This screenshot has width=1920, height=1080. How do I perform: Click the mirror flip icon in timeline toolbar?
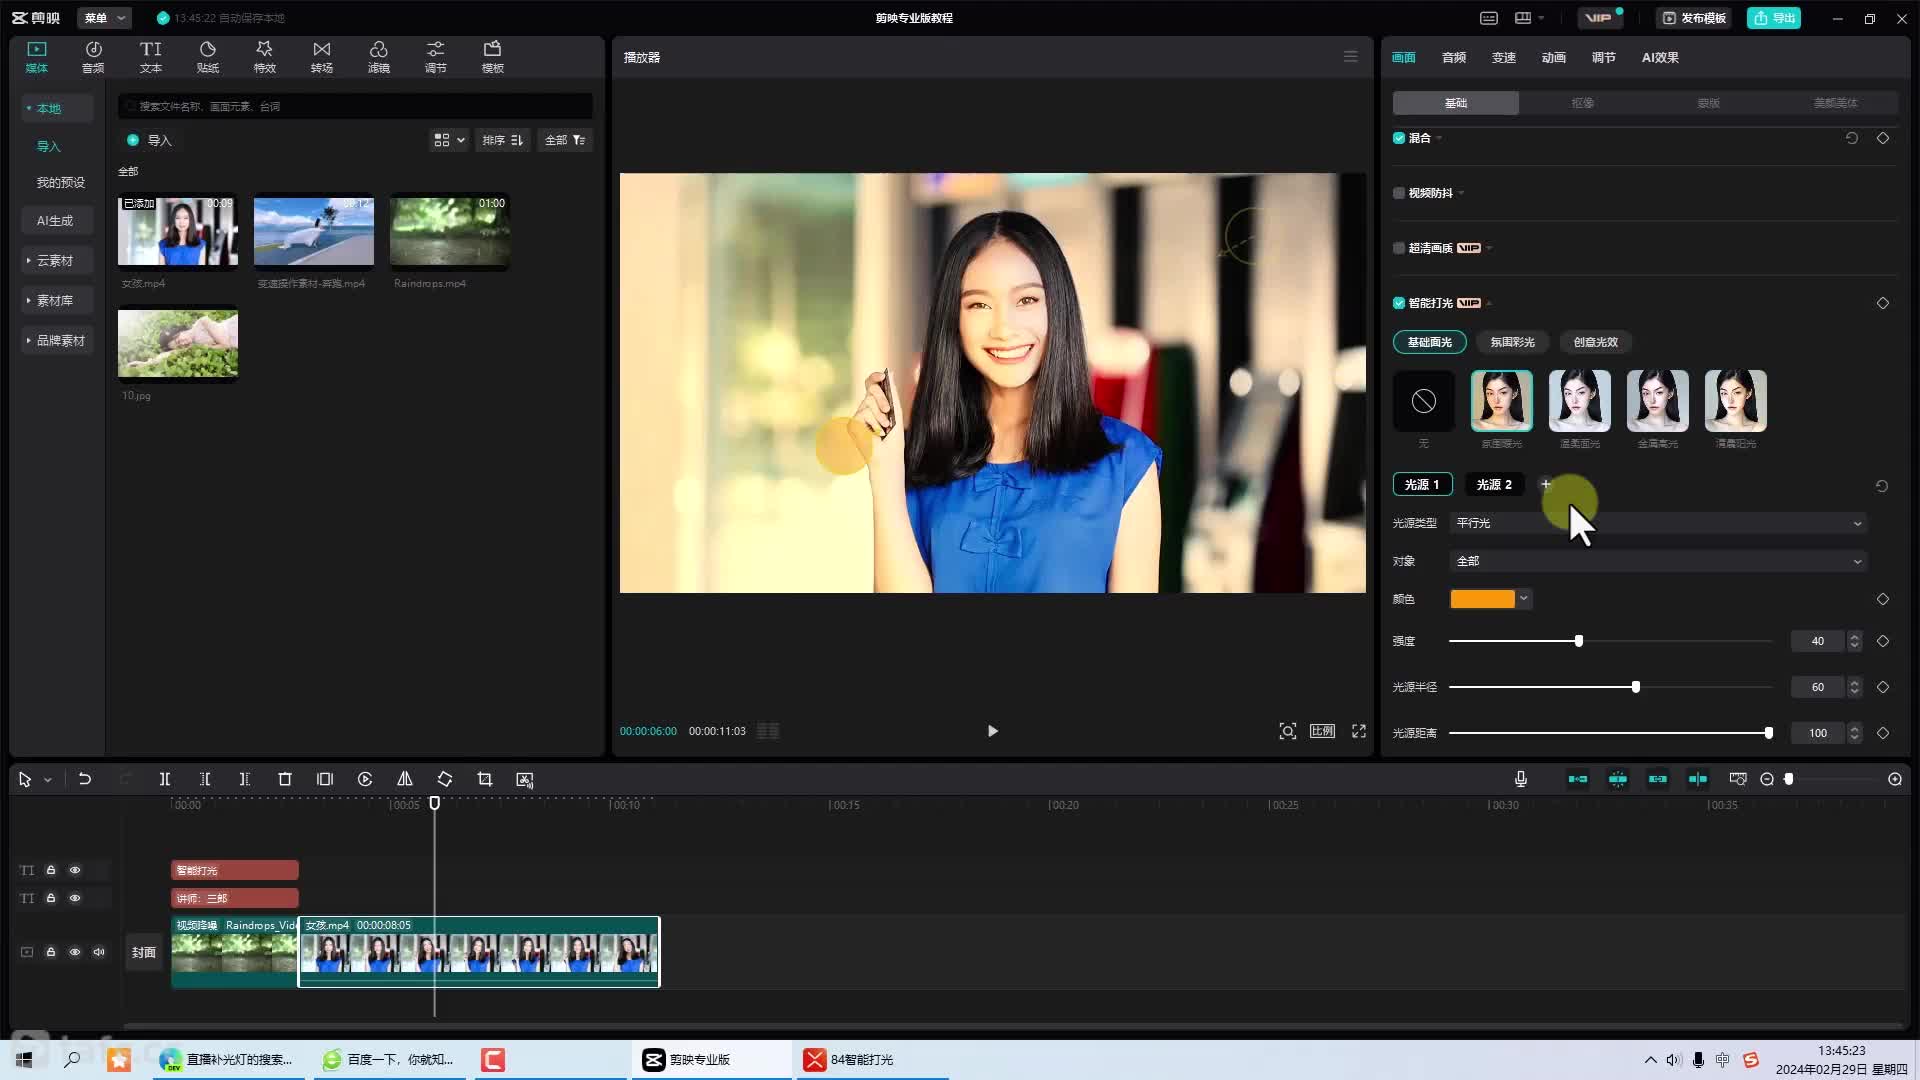[x=405, y=779]
